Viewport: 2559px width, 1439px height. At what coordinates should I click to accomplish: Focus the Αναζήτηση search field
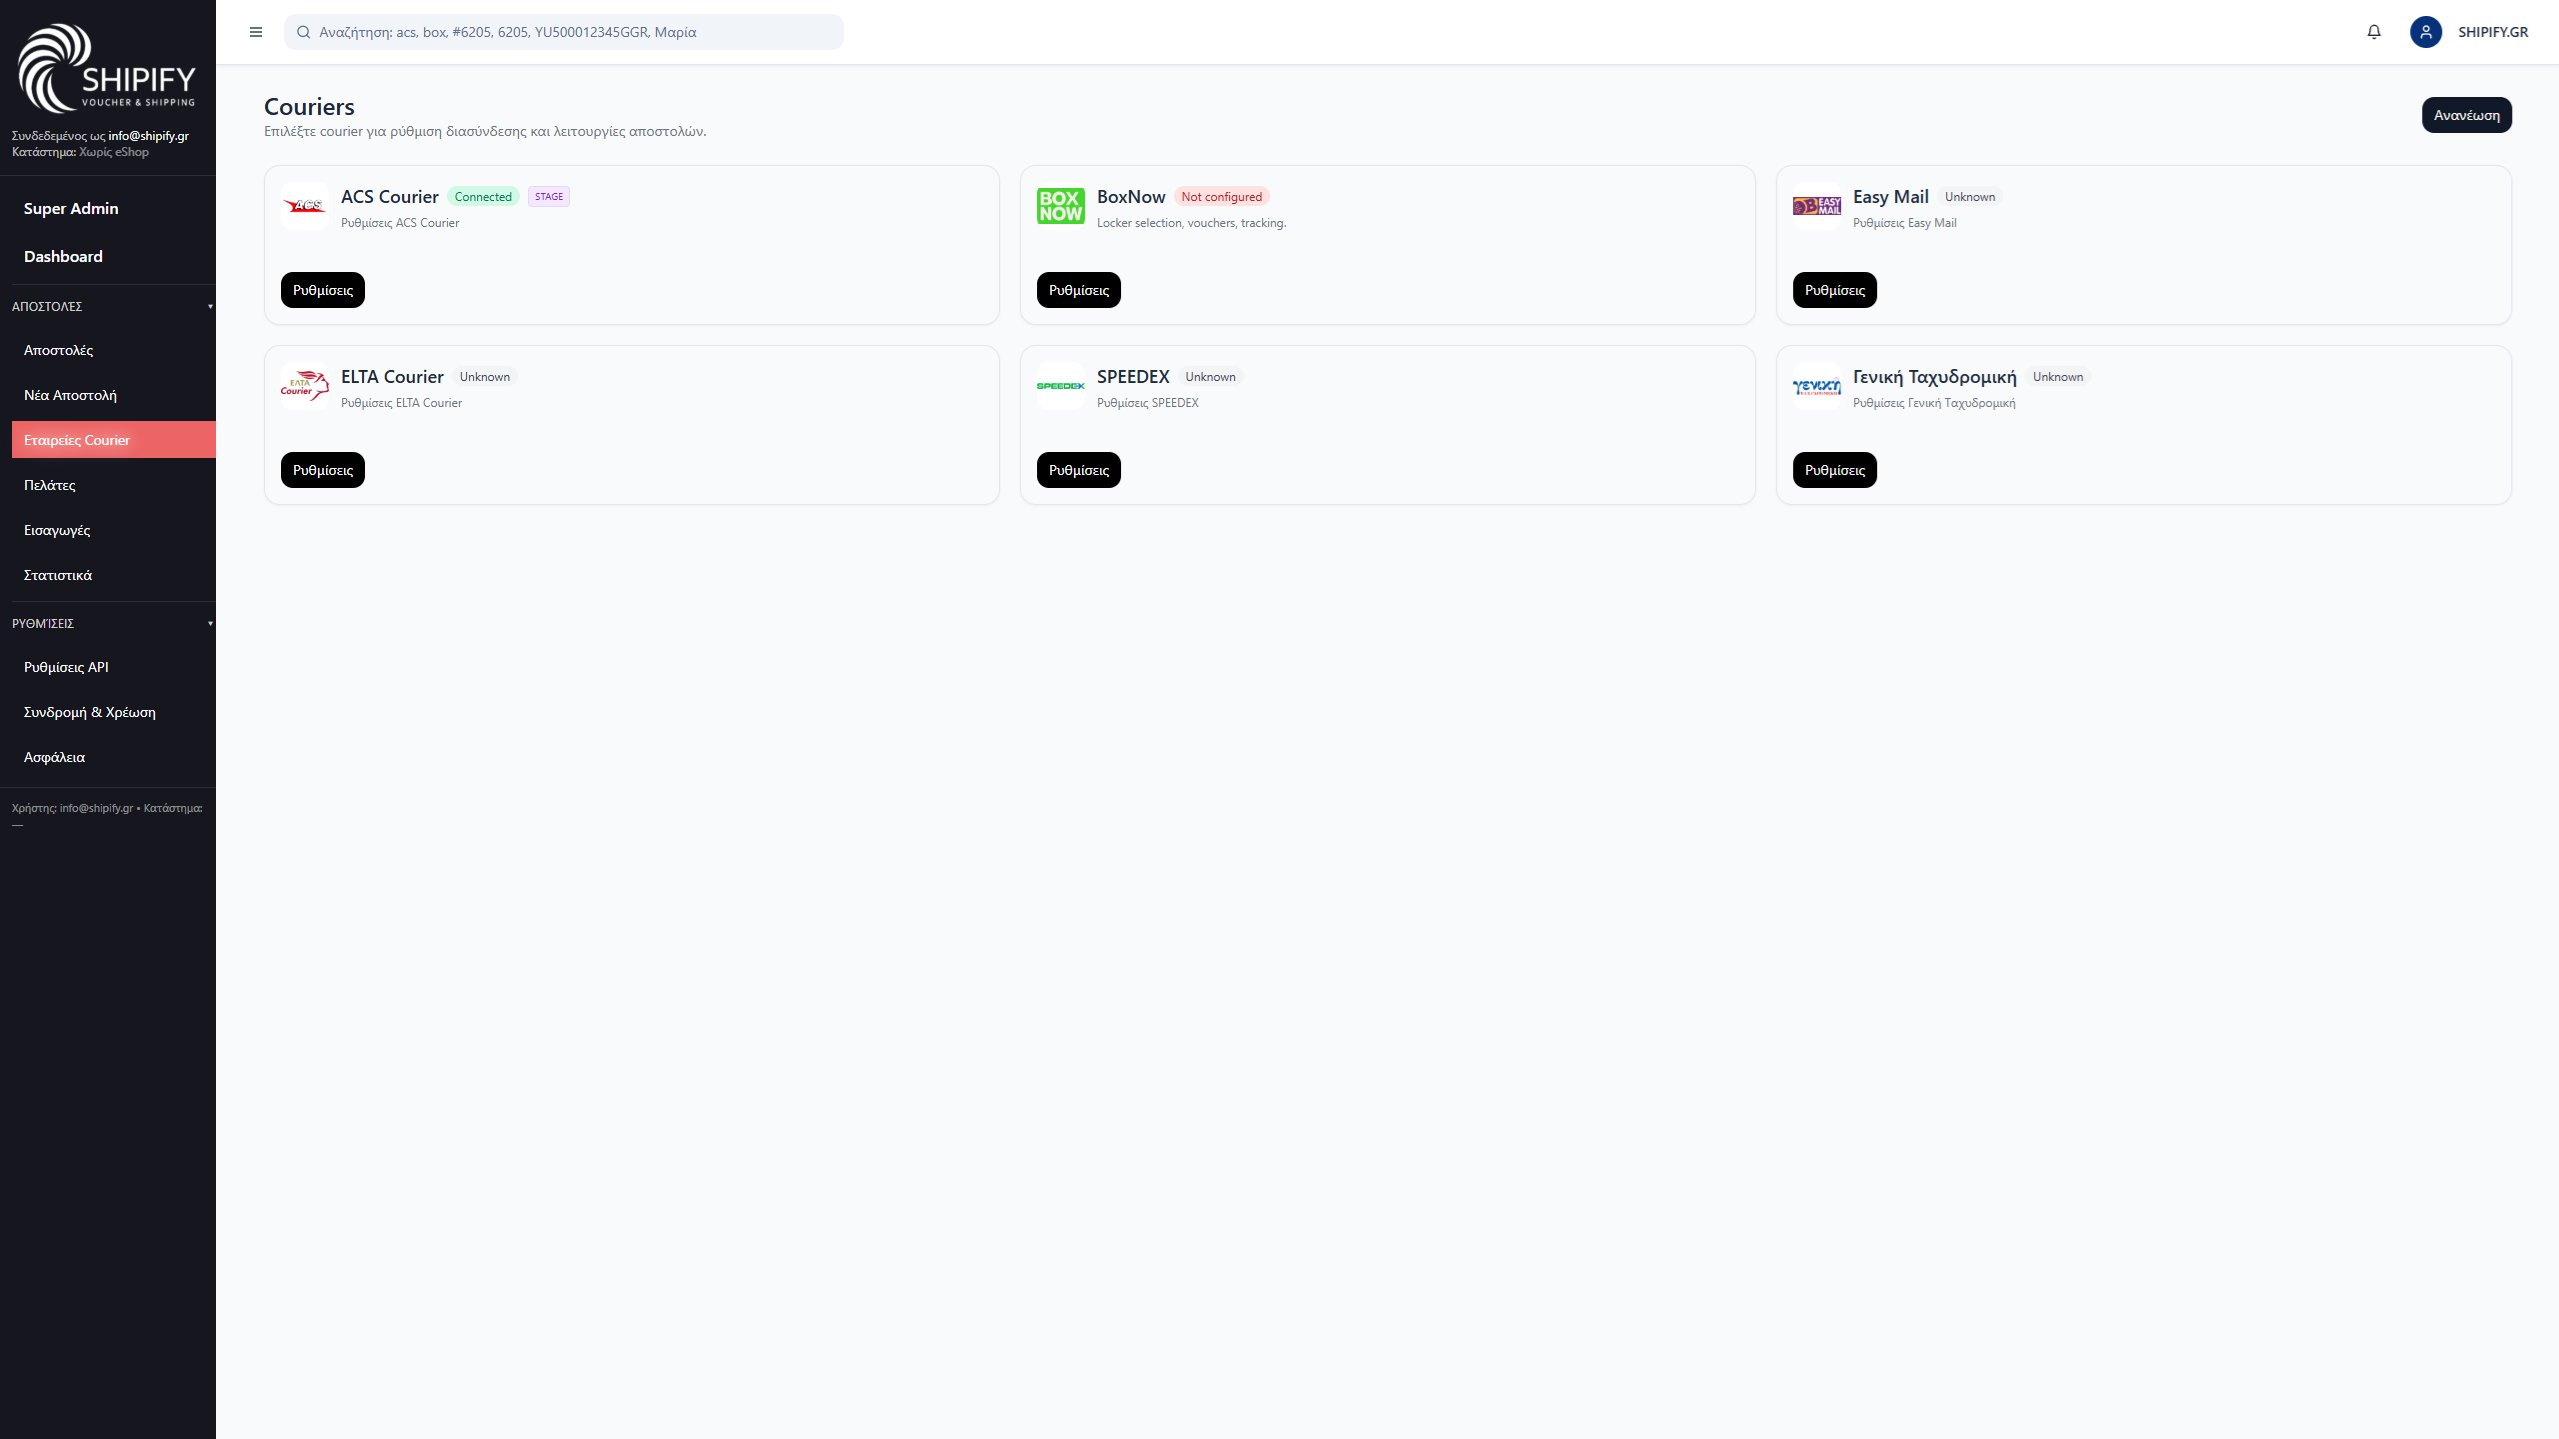pos(570,32)
